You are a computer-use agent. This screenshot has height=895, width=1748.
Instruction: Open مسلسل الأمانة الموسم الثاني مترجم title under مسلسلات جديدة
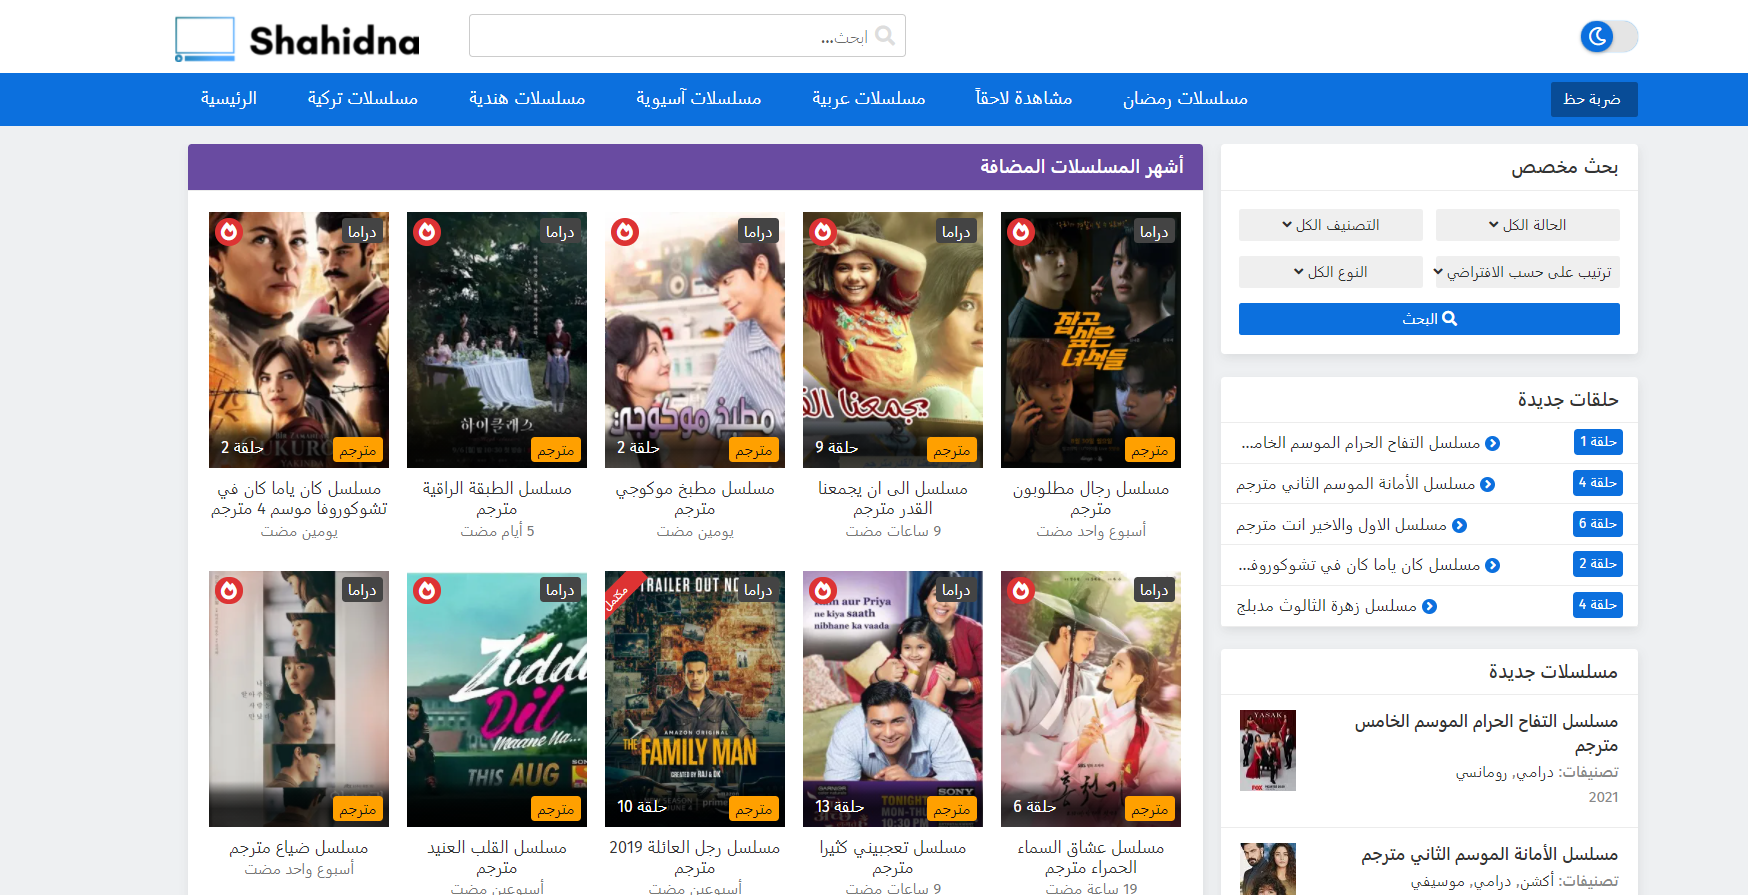click(x=1489, y=855)
